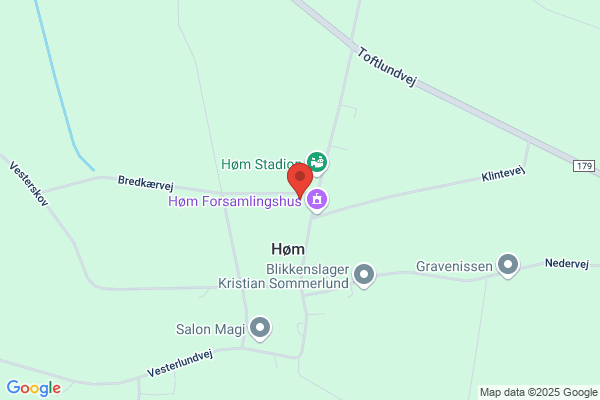
Task: Select the Toftlundvej road label
Action: click(386, 67)
